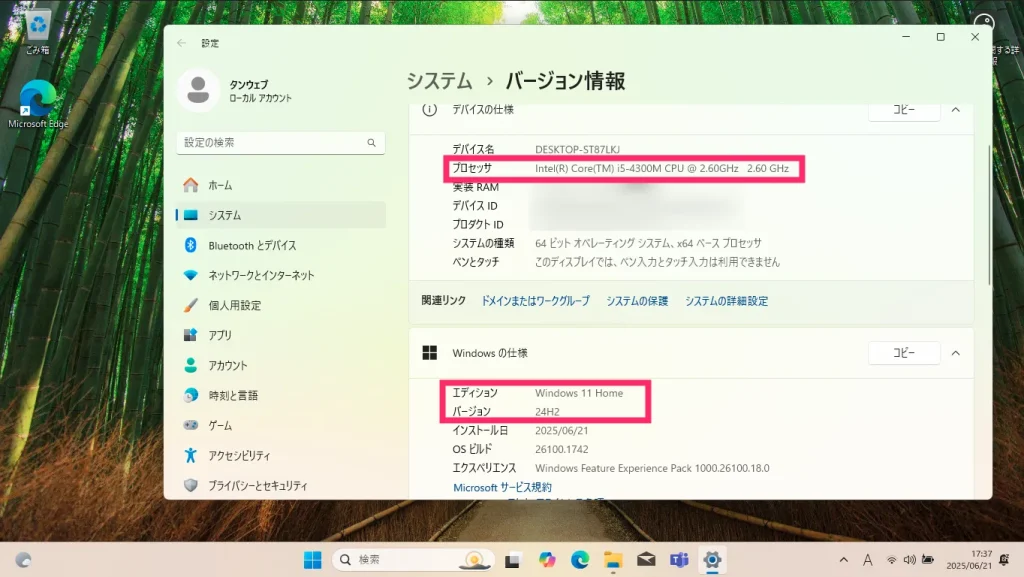Open File Explorer from the taskbar

click(x=613, y=560)
